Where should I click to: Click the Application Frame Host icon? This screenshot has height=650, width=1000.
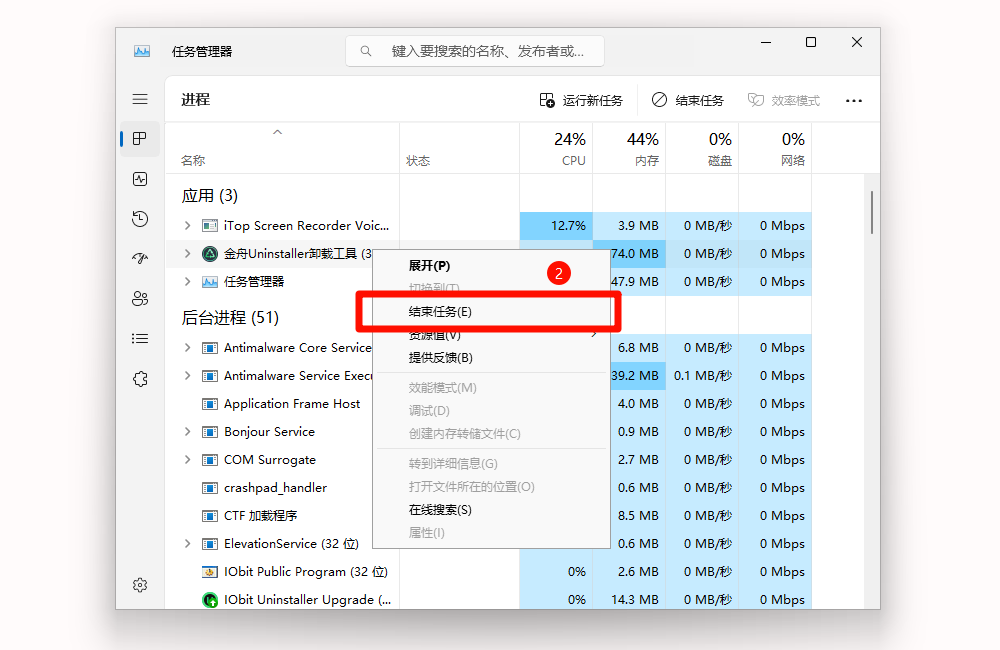209,404
